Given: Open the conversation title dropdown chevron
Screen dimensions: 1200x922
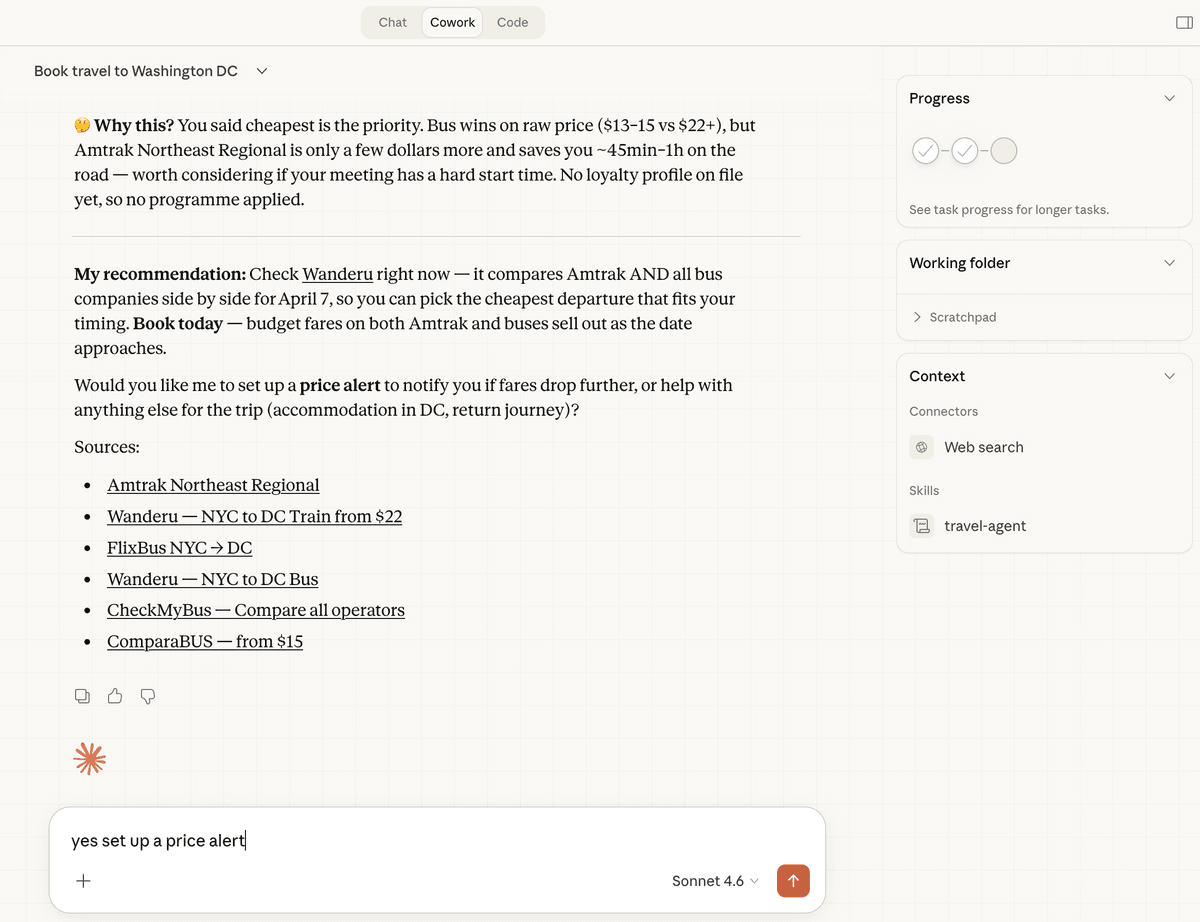Looking at the screenshot, I should pyautogui.click(x=262, y=71).
